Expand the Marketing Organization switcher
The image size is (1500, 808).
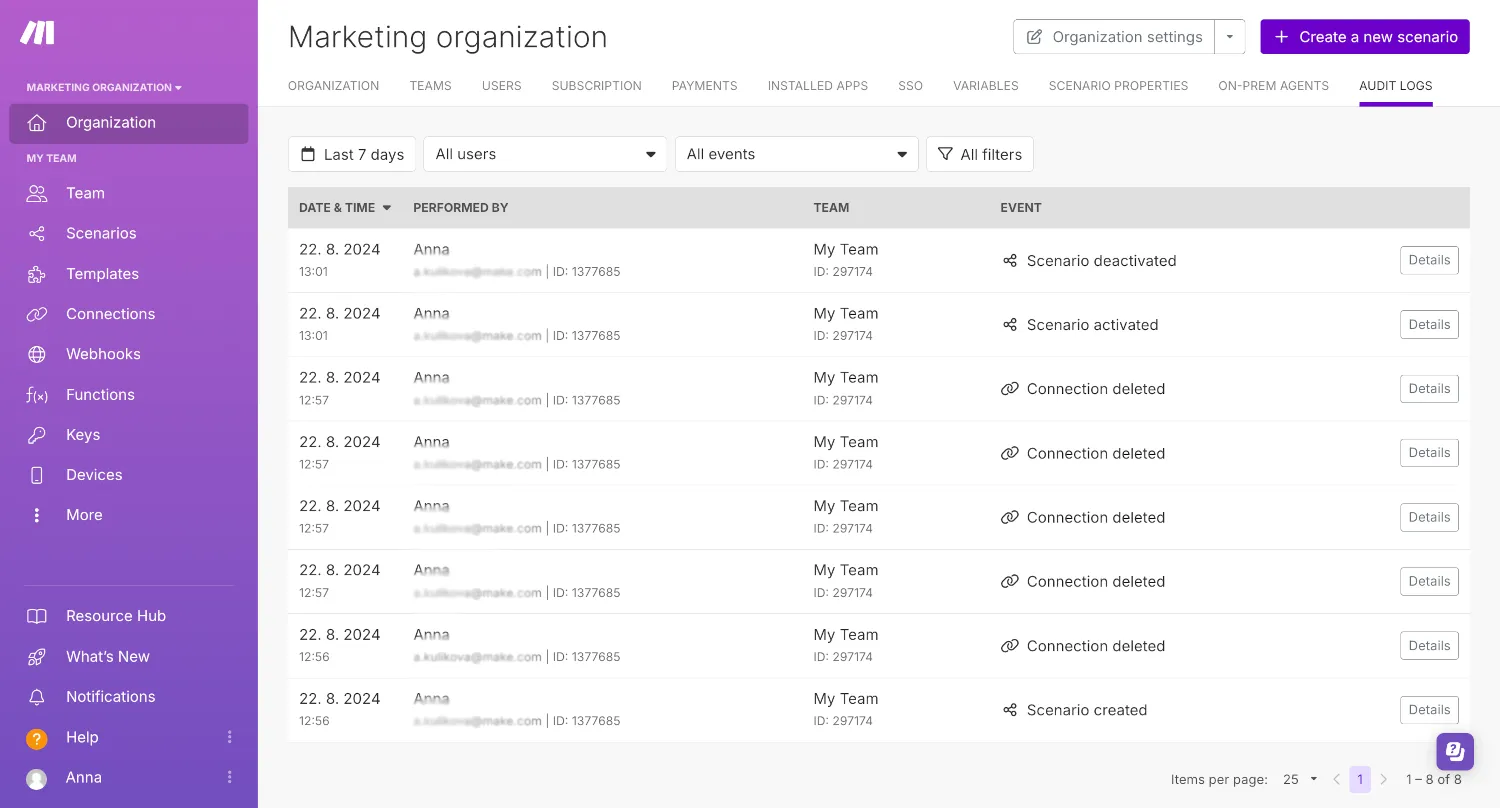point(104,87)
